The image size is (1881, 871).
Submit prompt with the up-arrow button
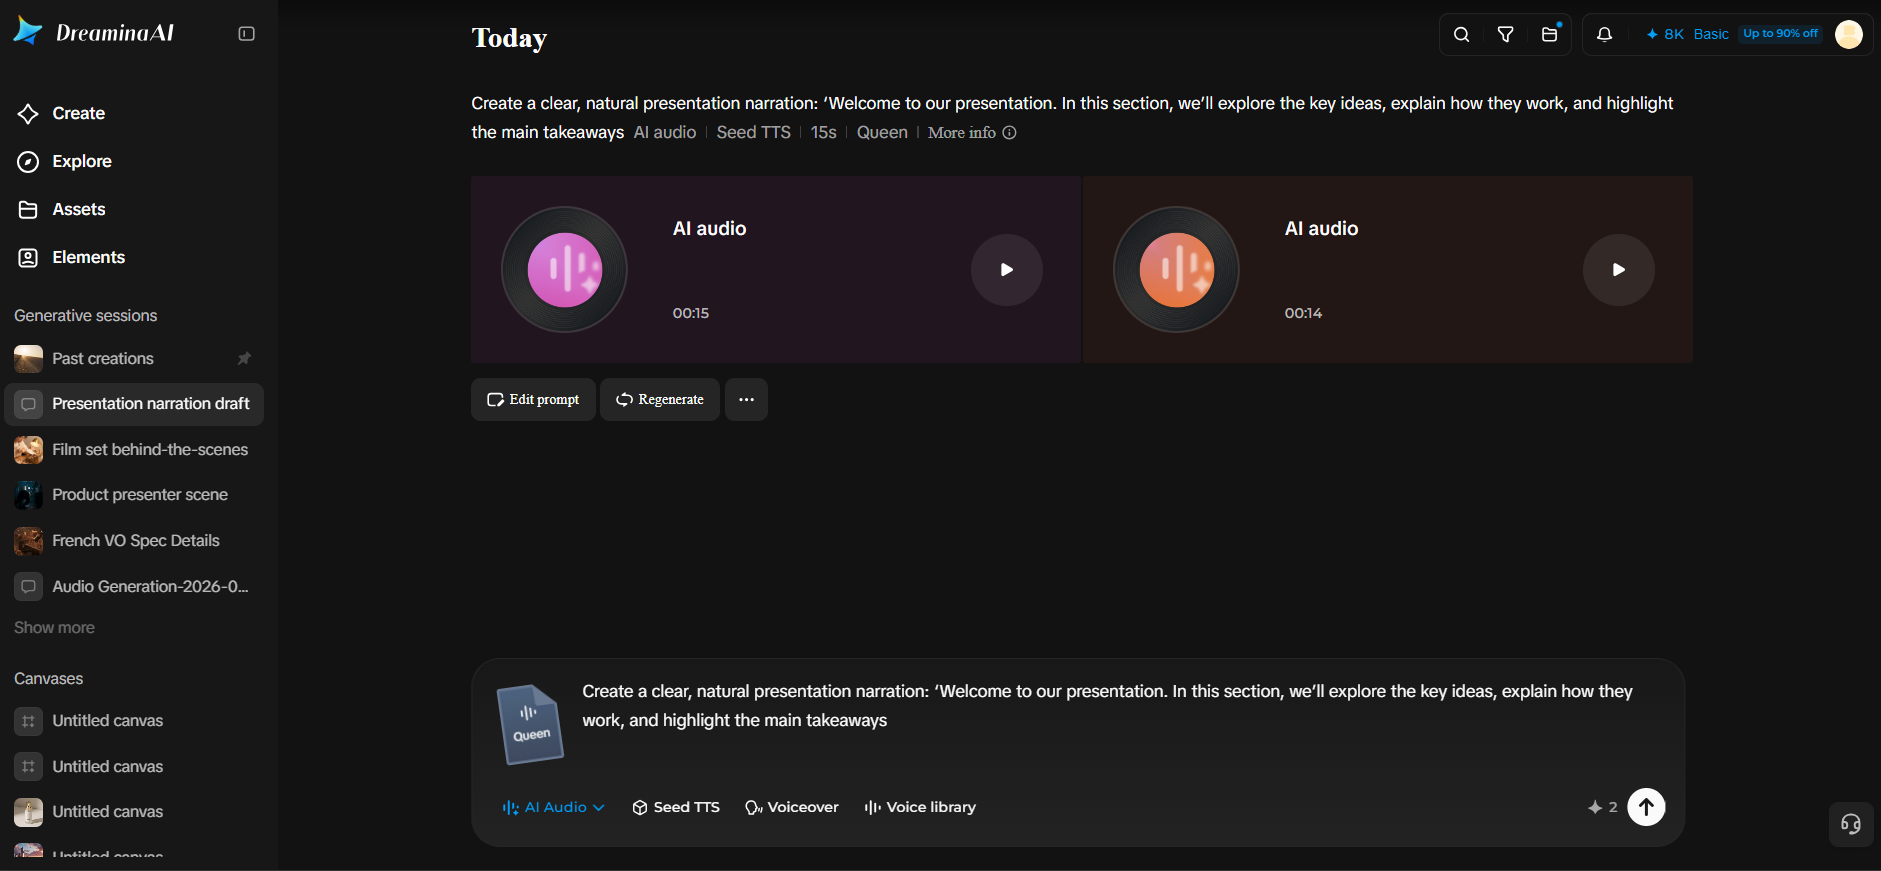[x=1646, y=807]
